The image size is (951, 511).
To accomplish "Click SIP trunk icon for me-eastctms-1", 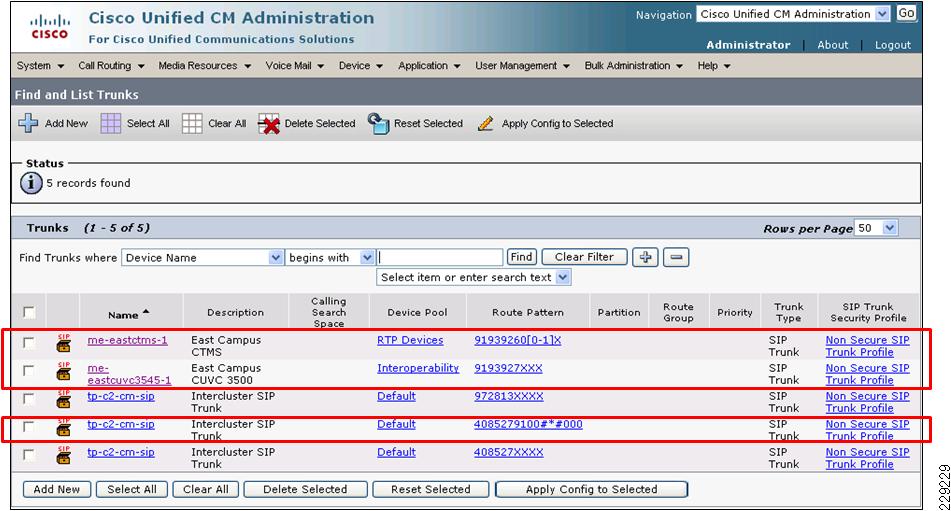I will coord(64,342).
